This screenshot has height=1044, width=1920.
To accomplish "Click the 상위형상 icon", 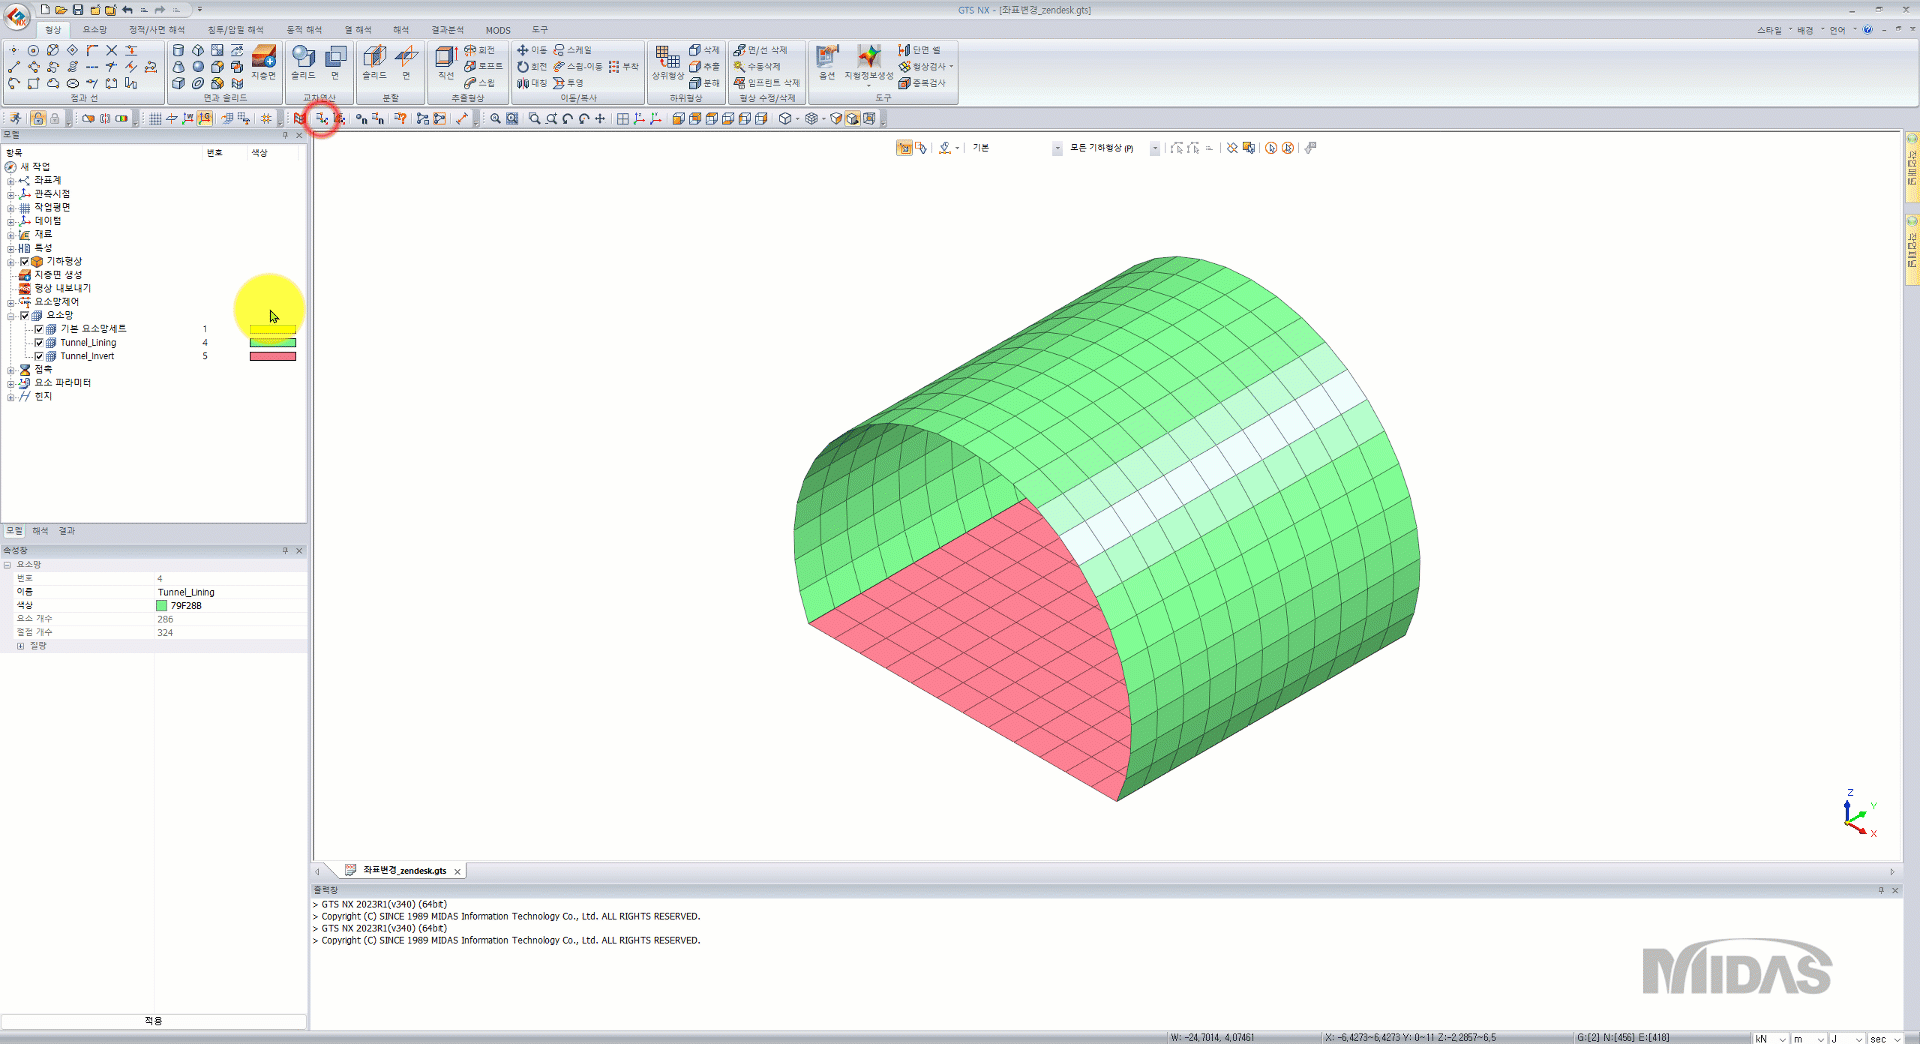I will click(668, 62).
